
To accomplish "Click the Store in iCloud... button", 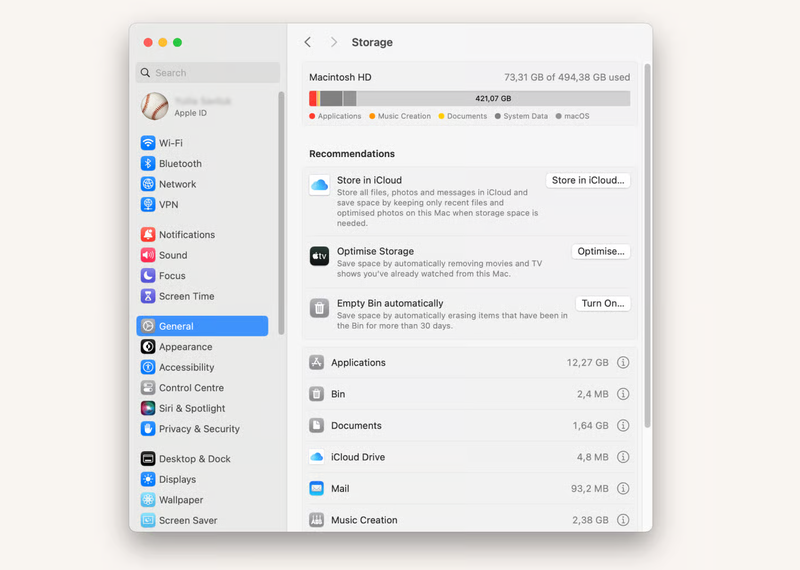I will [588, 180].
